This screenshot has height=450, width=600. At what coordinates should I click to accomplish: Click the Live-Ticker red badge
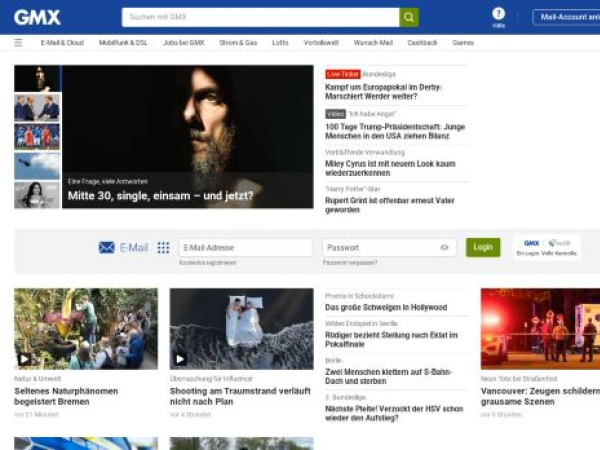[x=343, y=74]
